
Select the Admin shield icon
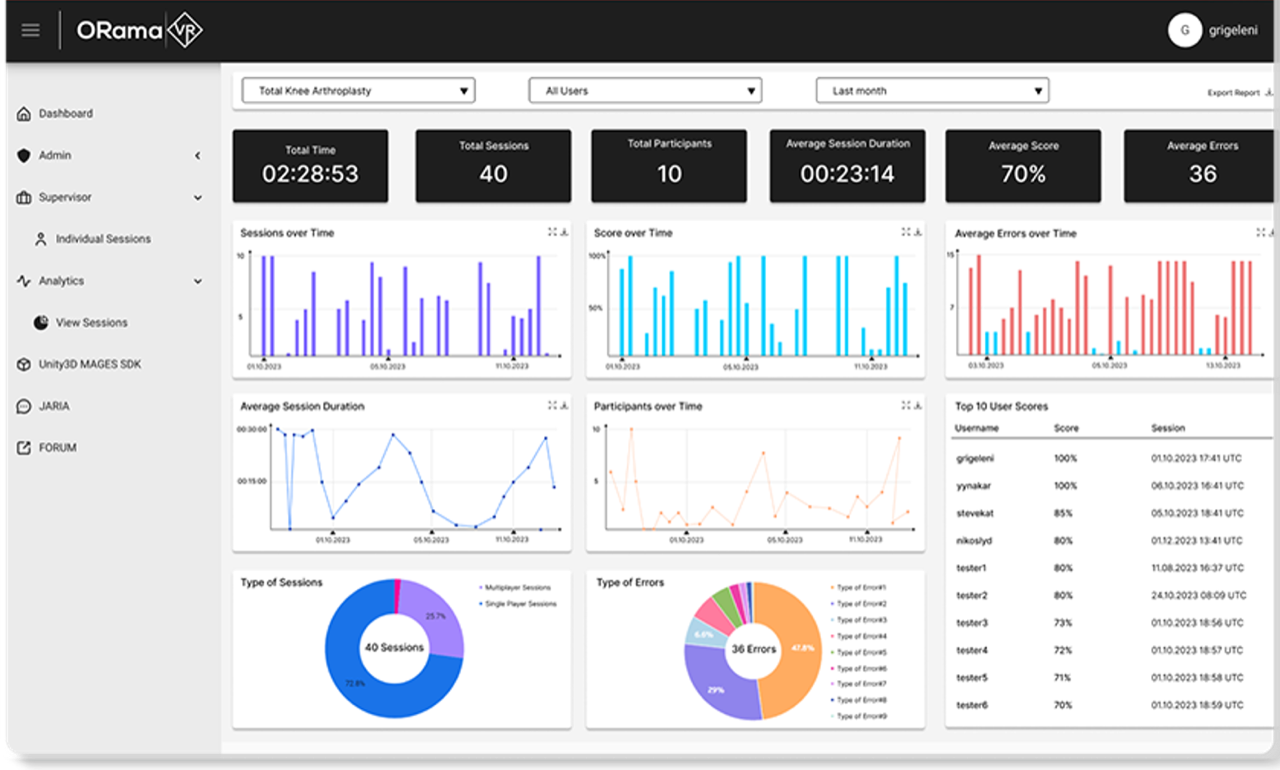tap(22, 155)
